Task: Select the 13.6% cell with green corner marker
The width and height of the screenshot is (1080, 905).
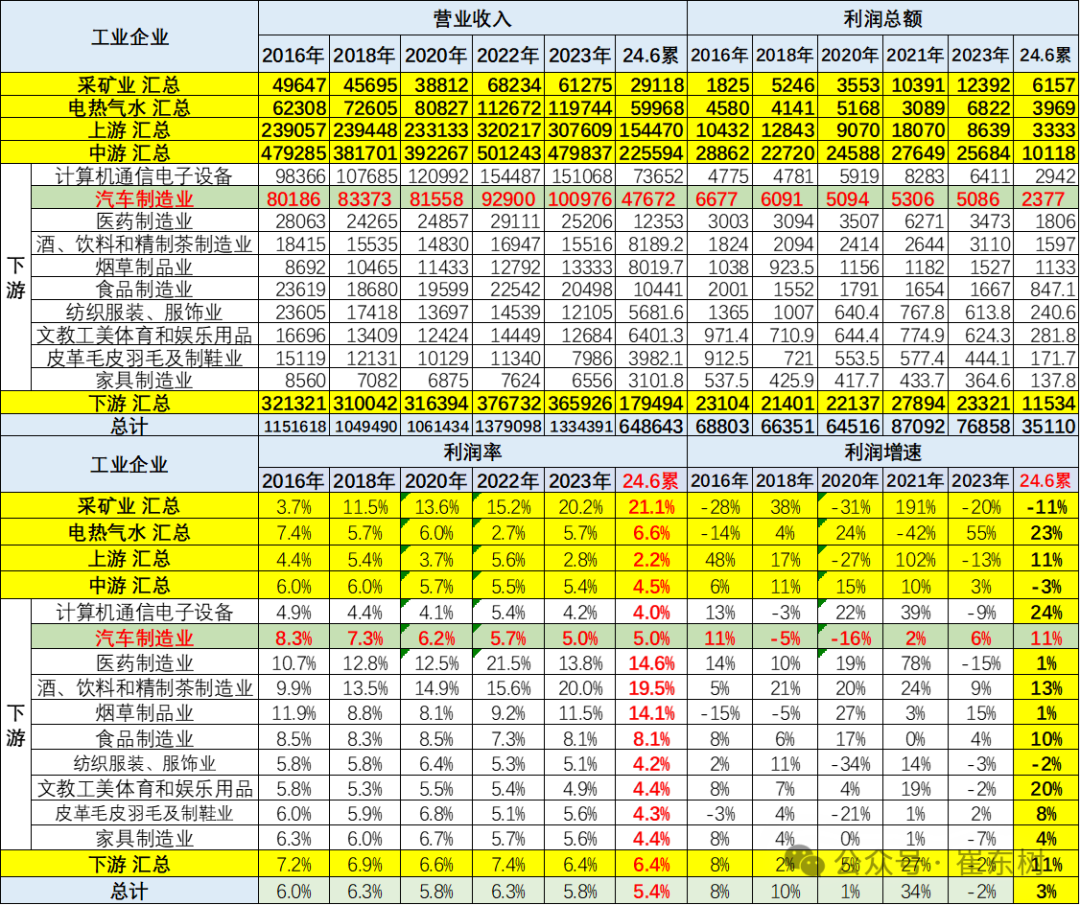Action: pyautogui.click(x=437, y=507)
